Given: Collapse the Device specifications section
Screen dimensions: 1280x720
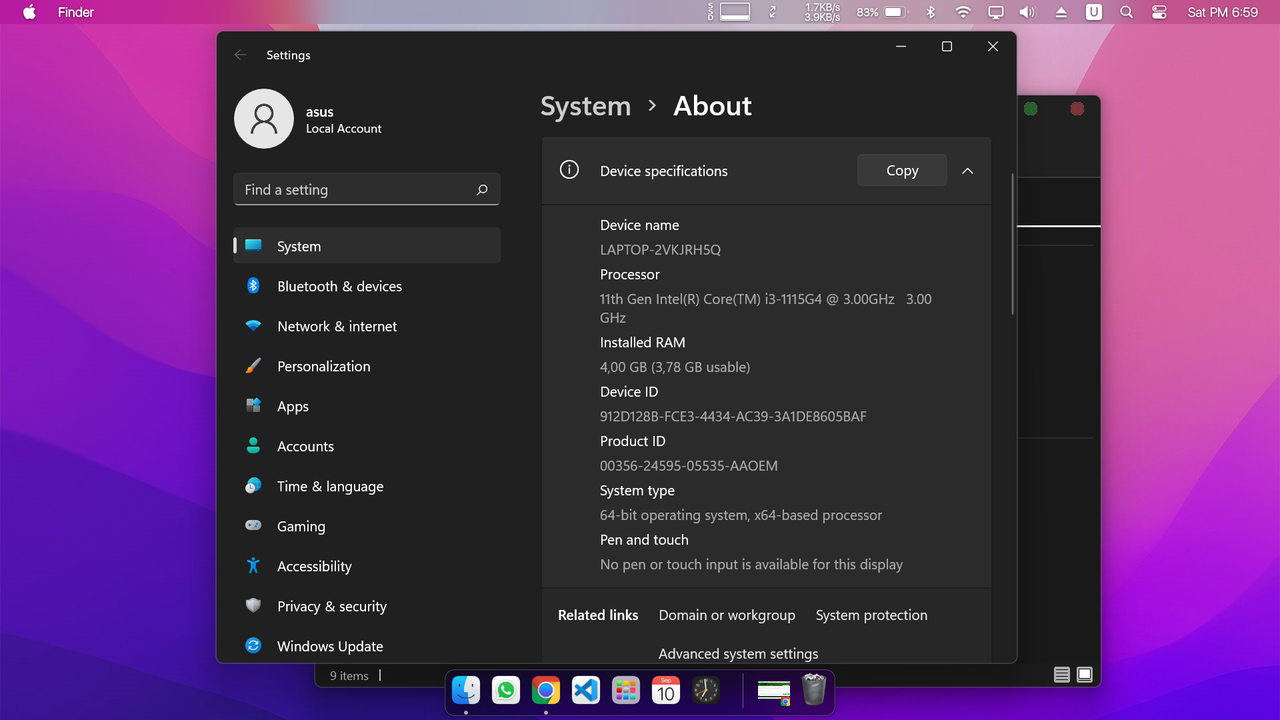Looking at the screenshot, I should (x=967, y=171).
